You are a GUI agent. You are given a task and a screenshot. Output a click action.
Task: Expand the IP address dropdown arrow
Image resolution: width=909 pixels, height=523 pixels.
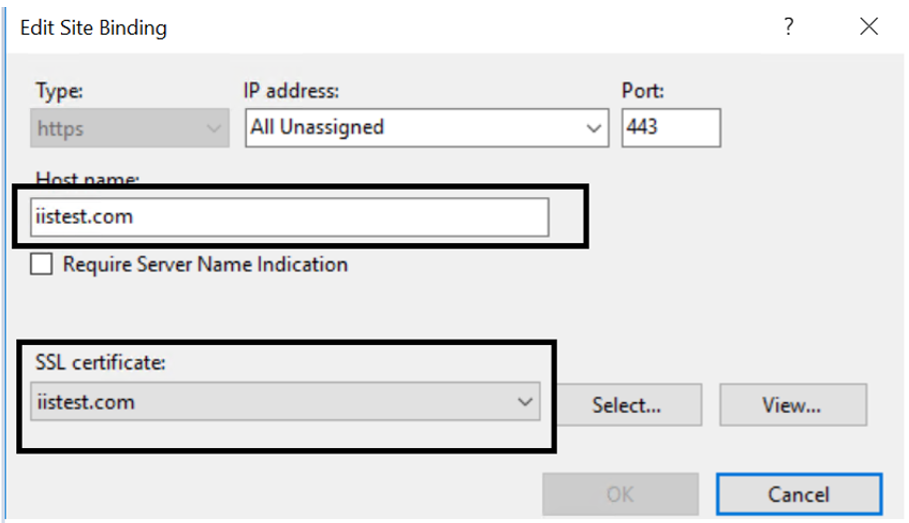(593, 128)
